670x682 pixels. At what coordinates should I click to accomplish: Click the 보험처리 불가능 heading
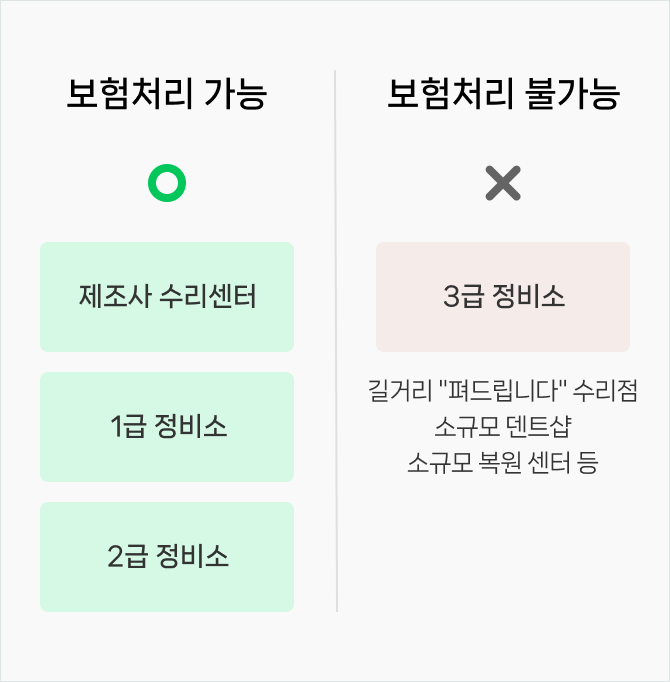[x=503, y=94]
